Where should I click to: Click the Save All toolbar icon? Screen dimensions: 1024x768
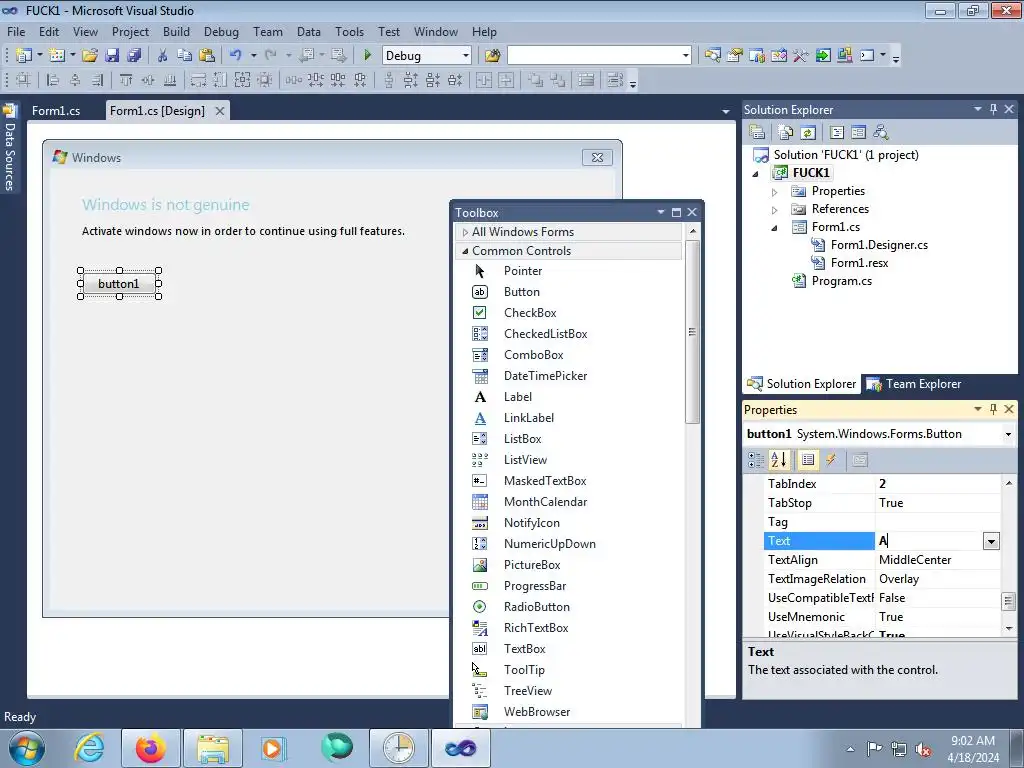coord(134,56)
